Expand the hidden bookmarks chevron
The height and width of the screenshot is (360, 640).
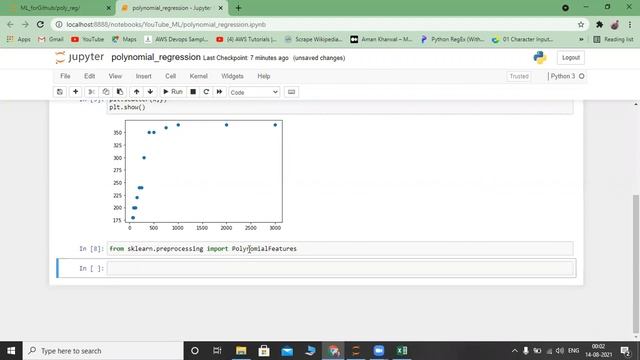pyautogui.click(x=581, y=39)
